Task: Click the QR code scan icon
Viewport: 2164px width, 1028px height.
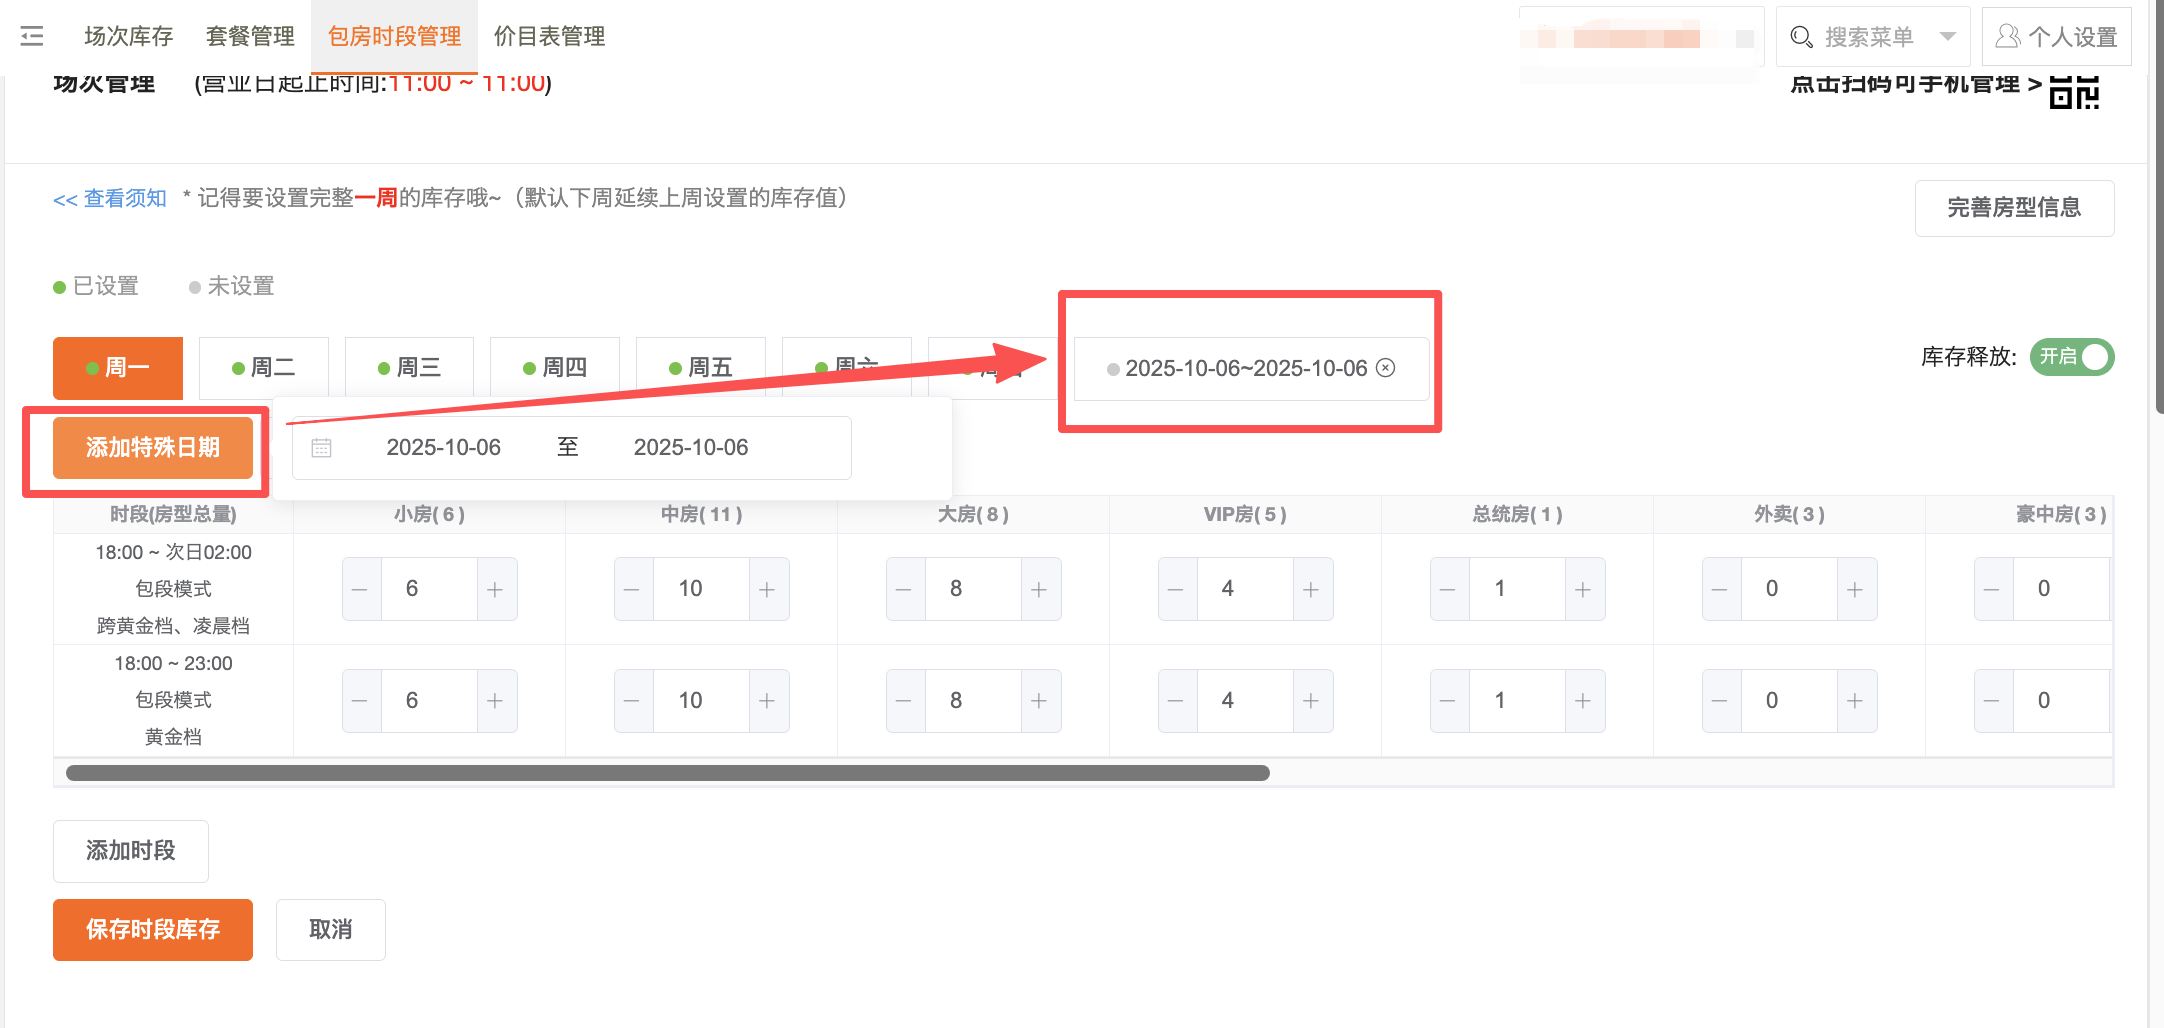Action: tap(2073, 92)
